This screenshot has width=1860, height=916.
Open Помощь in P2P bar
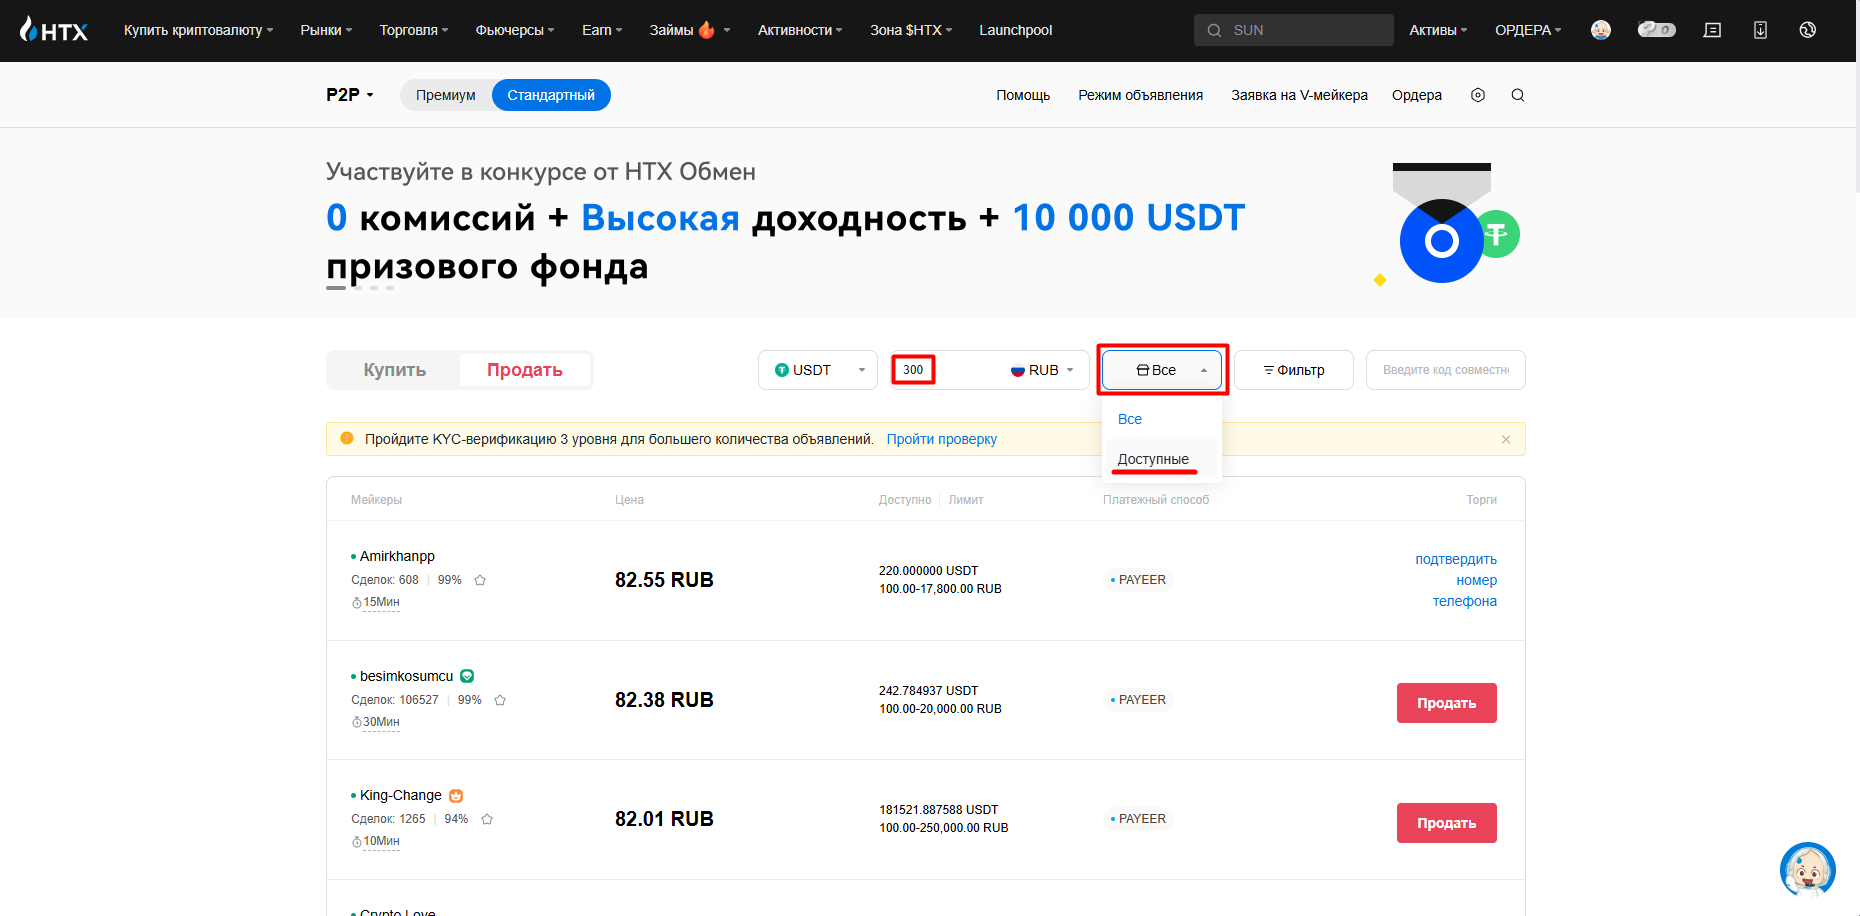[x=1023, y=95]
